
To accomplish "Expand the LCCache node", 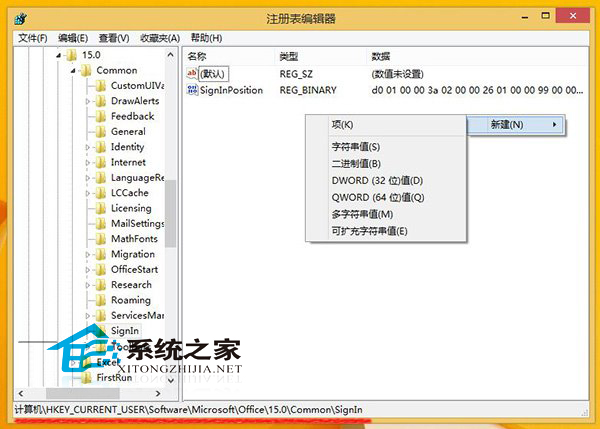I will (x=88, y=193).
